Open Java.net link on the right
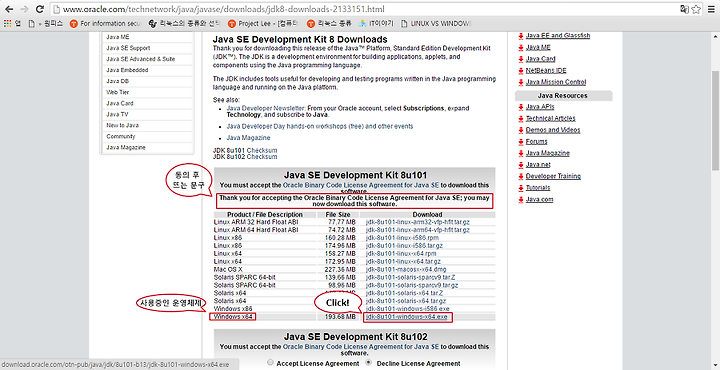The height and width of the screenshot is (370, 720). point(538,165)
